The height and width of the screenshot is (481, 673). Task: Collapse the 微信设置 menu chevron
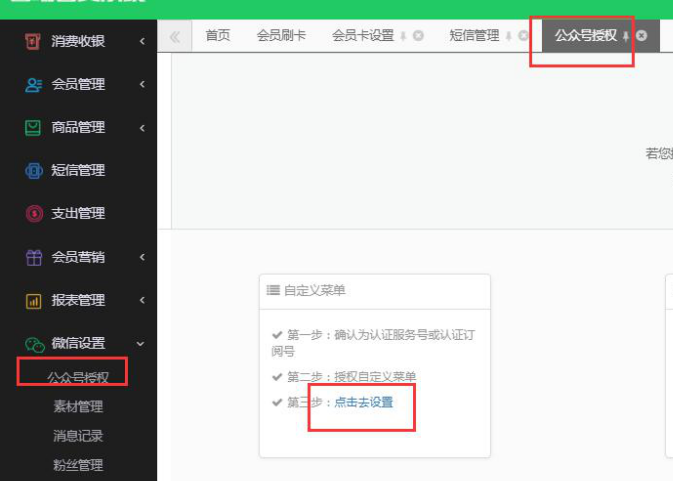coord(140,344)
